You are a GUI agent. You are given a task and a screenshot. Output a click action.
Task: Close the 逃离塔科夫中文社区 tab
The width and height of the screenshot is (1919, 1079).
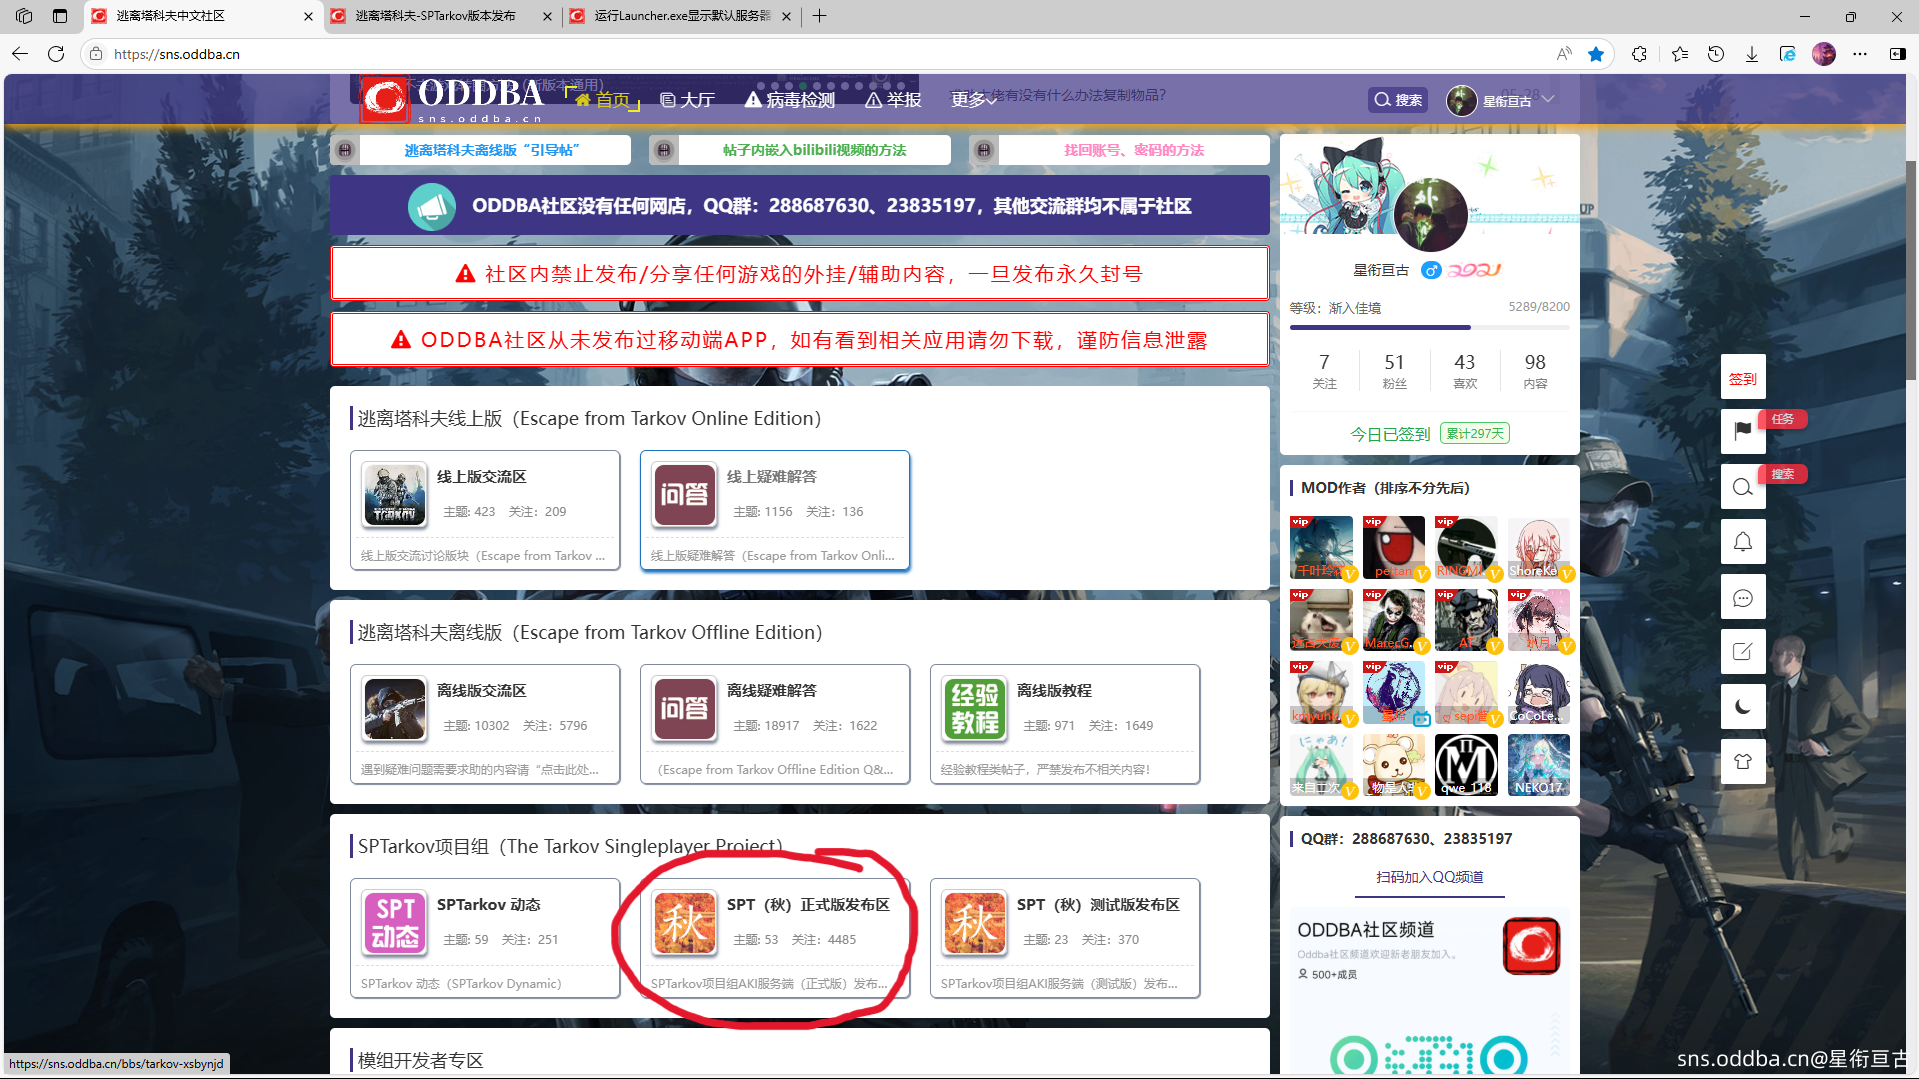[308, 16]
